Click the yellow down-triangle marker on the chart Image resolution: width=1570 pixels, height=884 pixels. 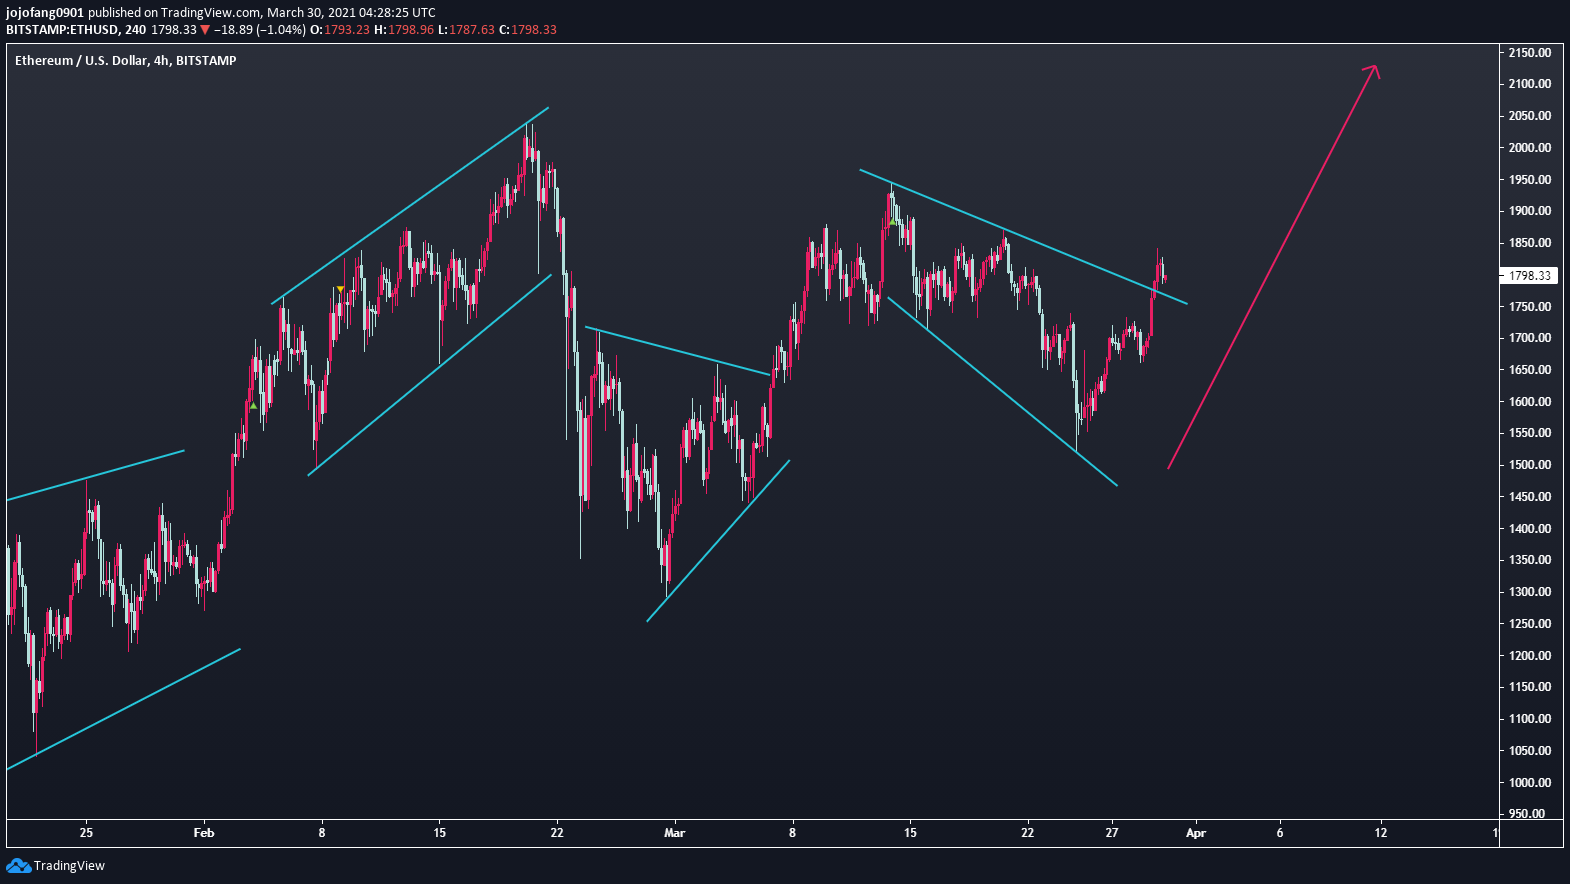[341, 289]
